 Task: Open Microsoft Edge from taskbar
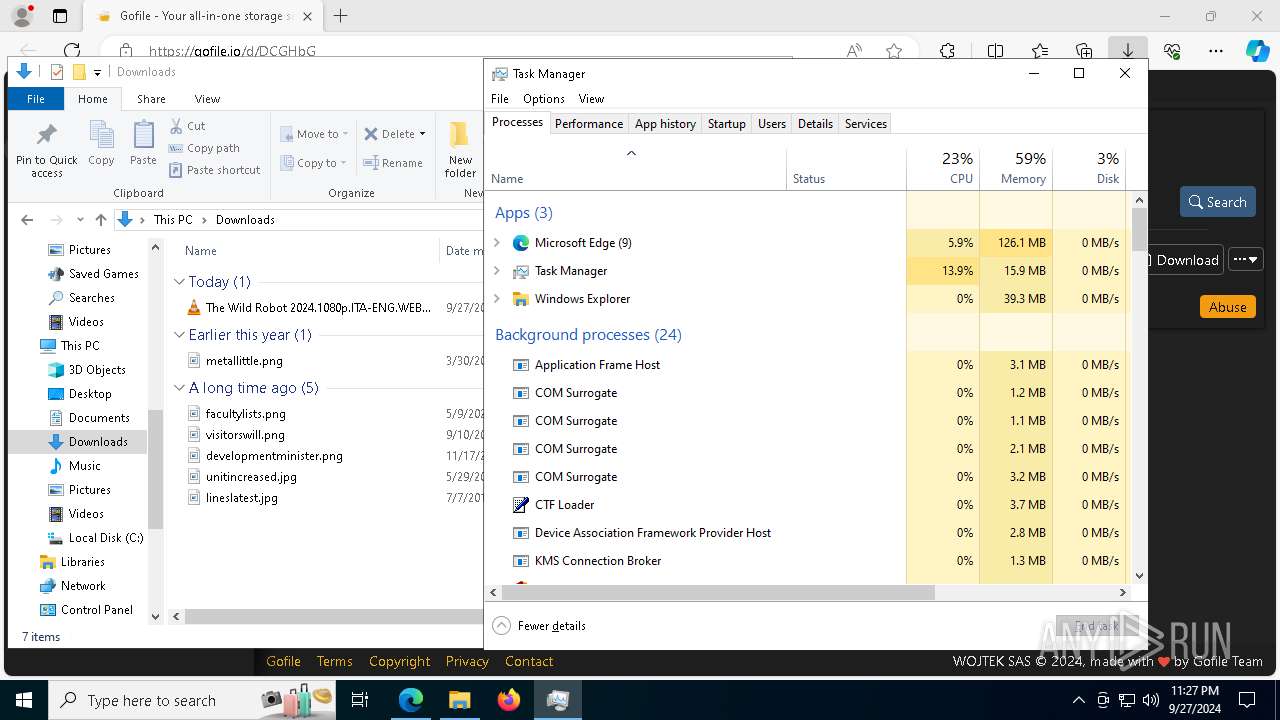411,700
